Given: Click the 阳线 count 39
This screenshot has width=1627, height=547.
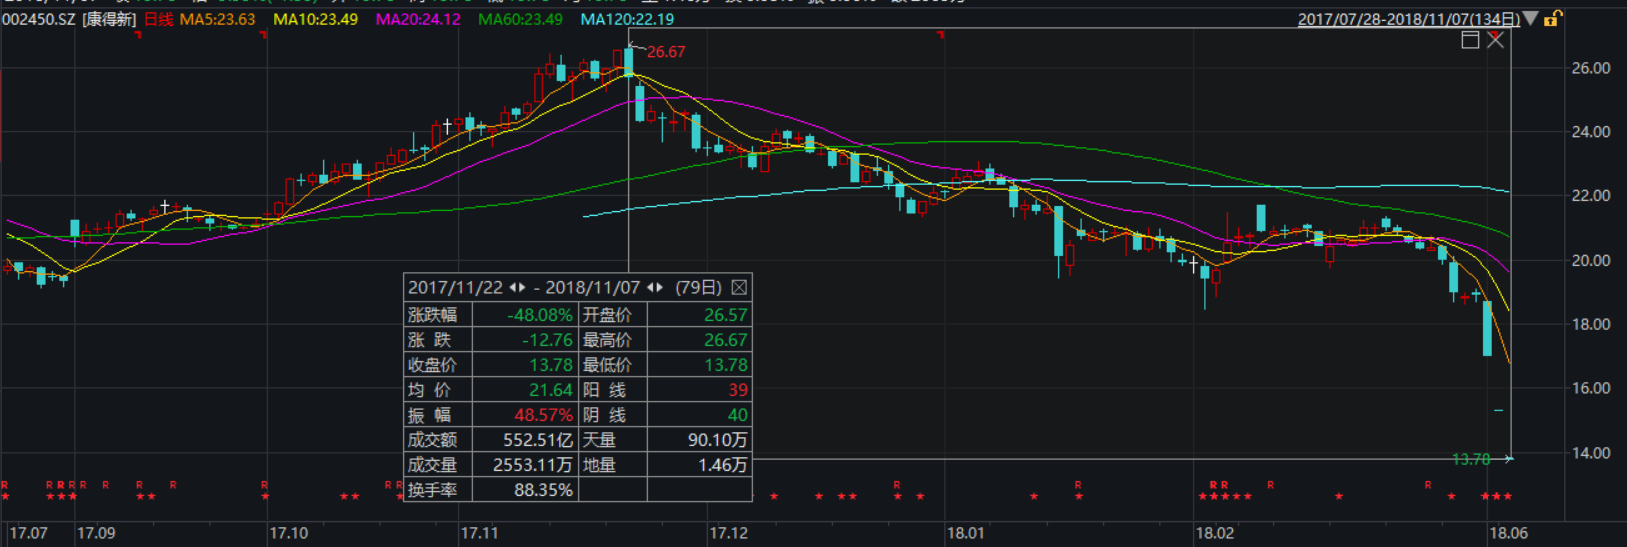Looking at the screenshot, I should [738, 390].
